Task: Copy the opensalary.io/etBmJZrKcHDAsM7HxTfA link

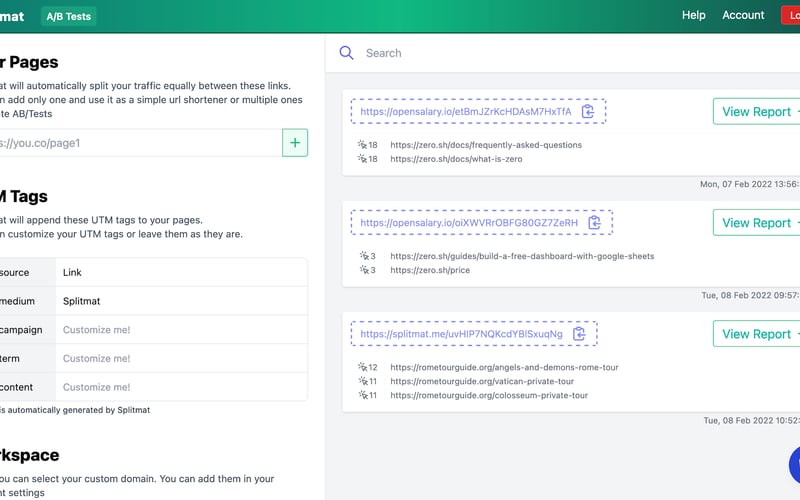Action: [x=588, y=111]
